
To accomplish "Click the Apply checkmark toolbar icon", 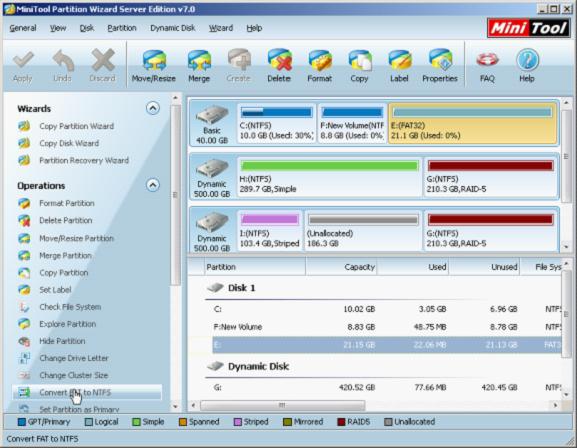I will pos(23,60).
